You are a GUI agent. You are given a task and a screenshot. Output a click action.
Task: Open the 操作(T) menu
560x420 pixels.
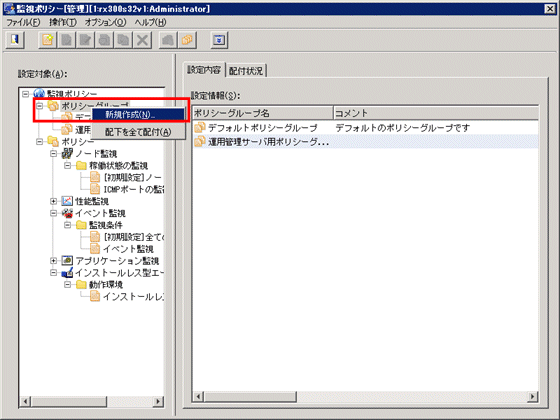coord(63,22)
